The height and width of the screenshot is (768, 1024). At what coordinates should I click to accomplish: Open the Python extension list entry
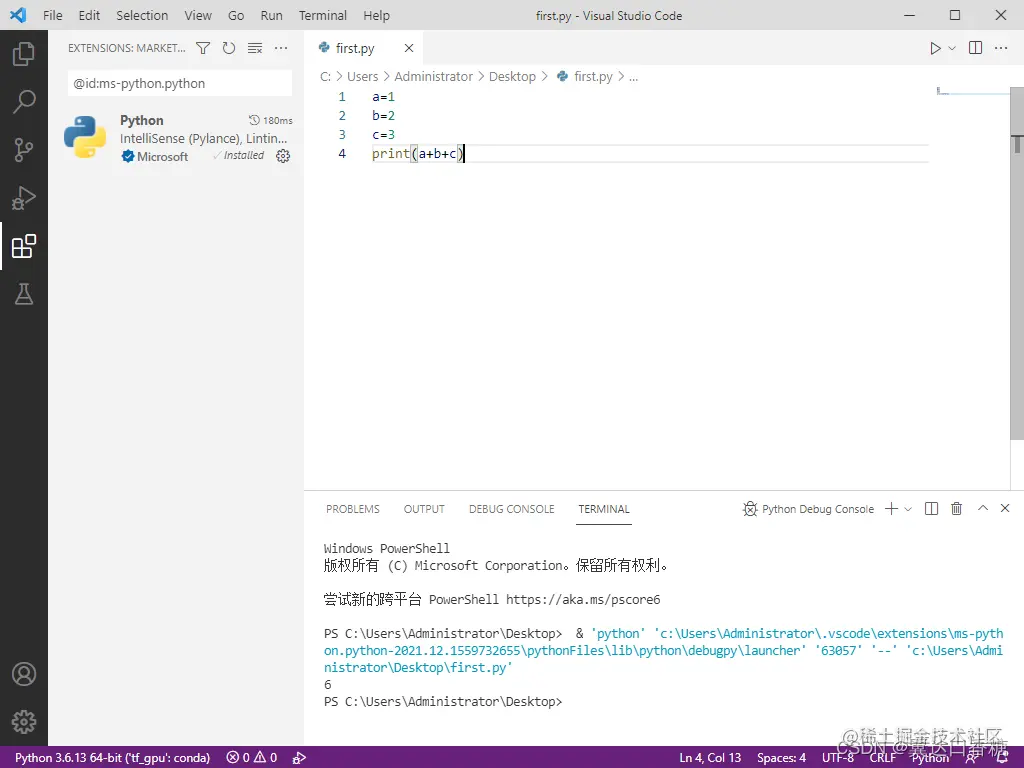pos(176,138)
